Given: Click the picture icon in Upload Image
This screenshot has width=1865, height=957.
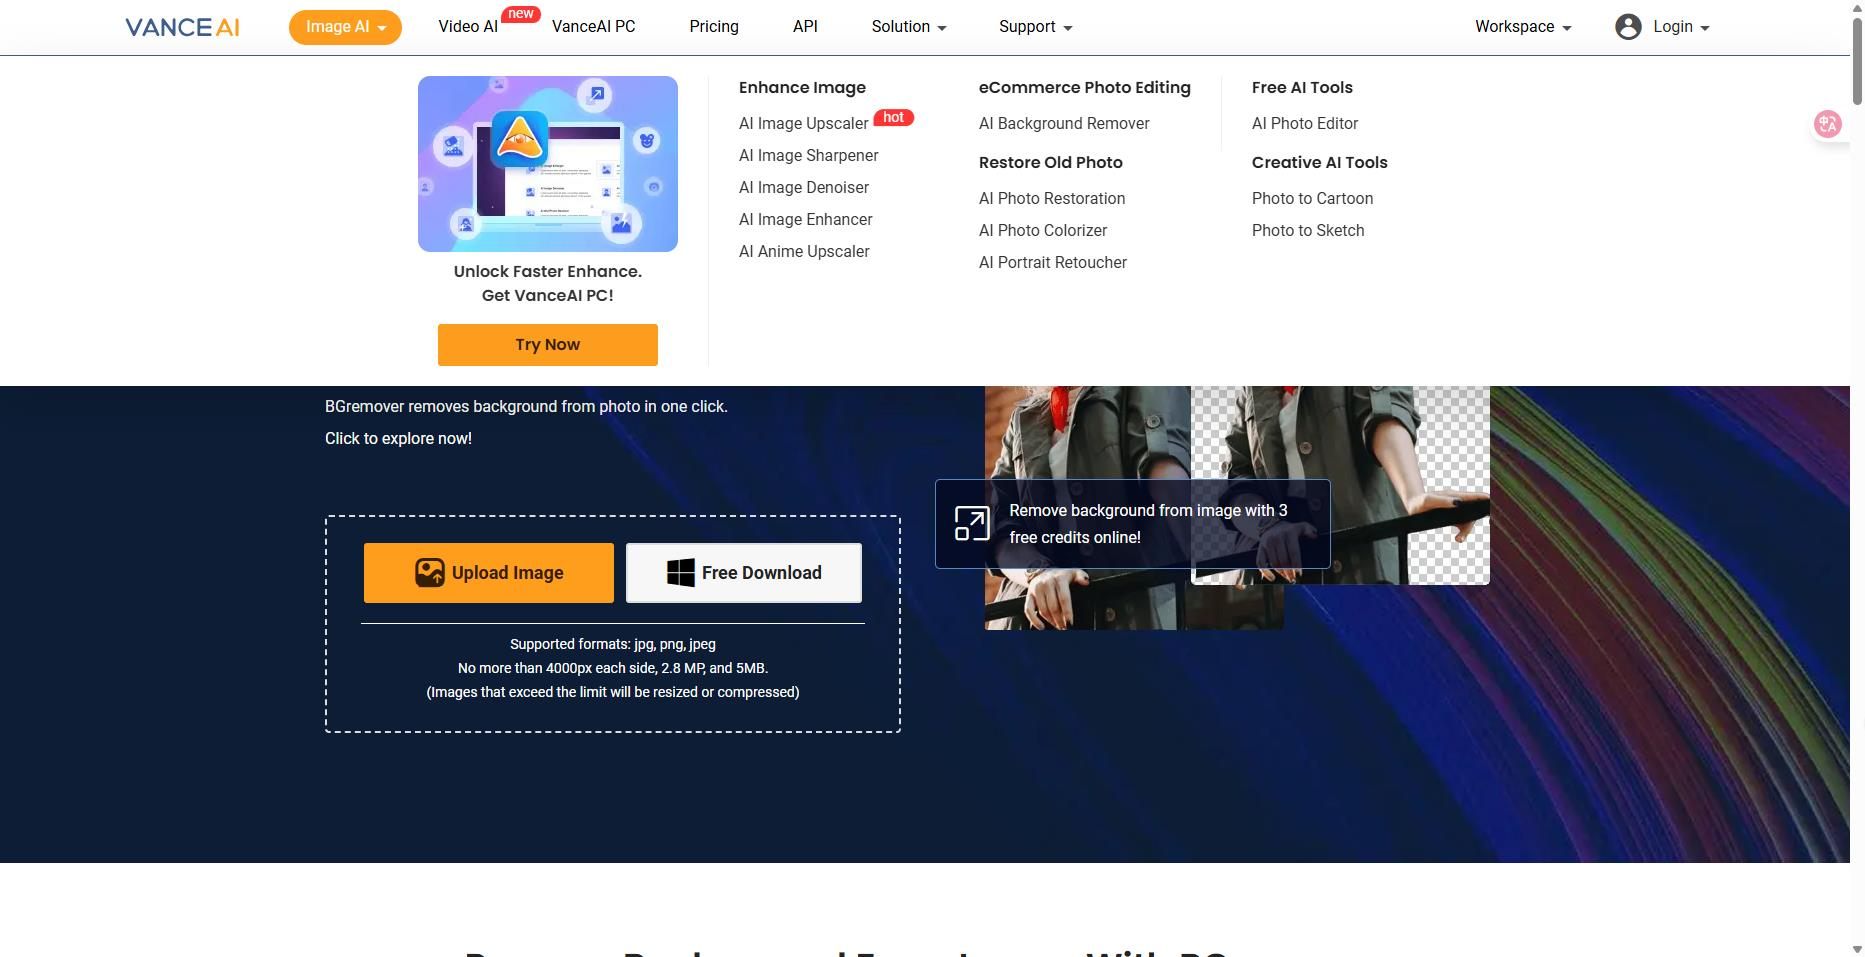Looking at the screenshot, I should [430, 573].
